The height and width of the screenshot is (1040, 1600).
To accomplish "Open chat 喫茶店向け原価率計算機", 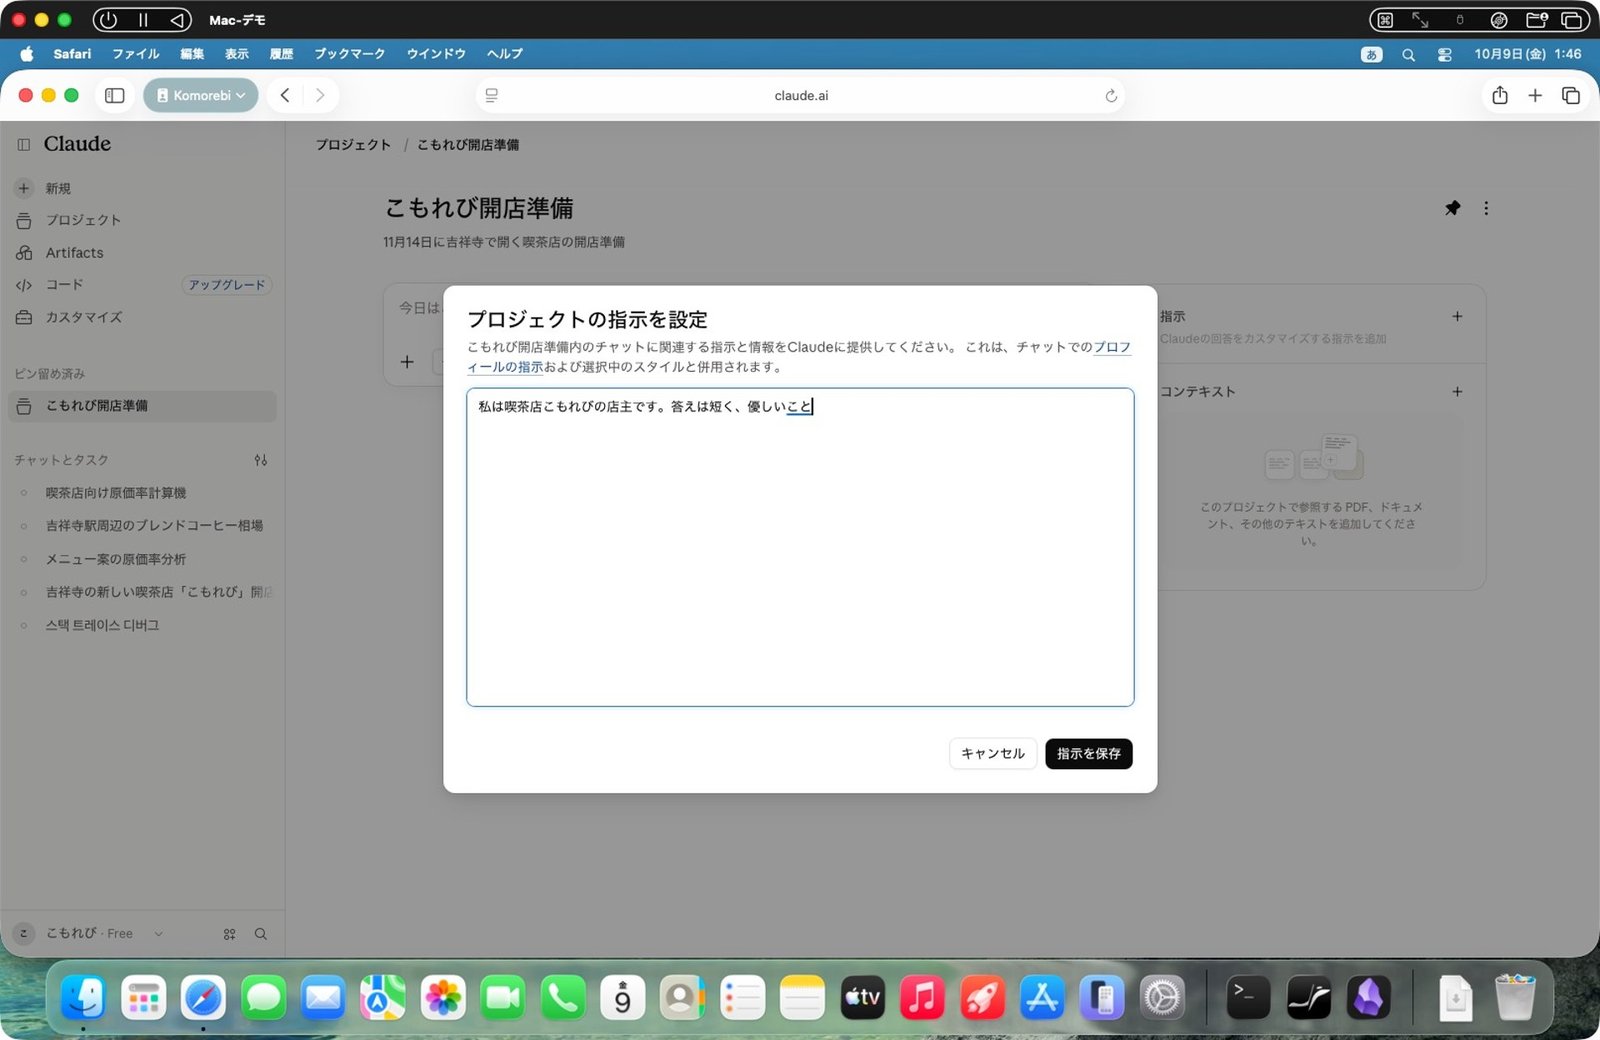I will click(116, 493).
